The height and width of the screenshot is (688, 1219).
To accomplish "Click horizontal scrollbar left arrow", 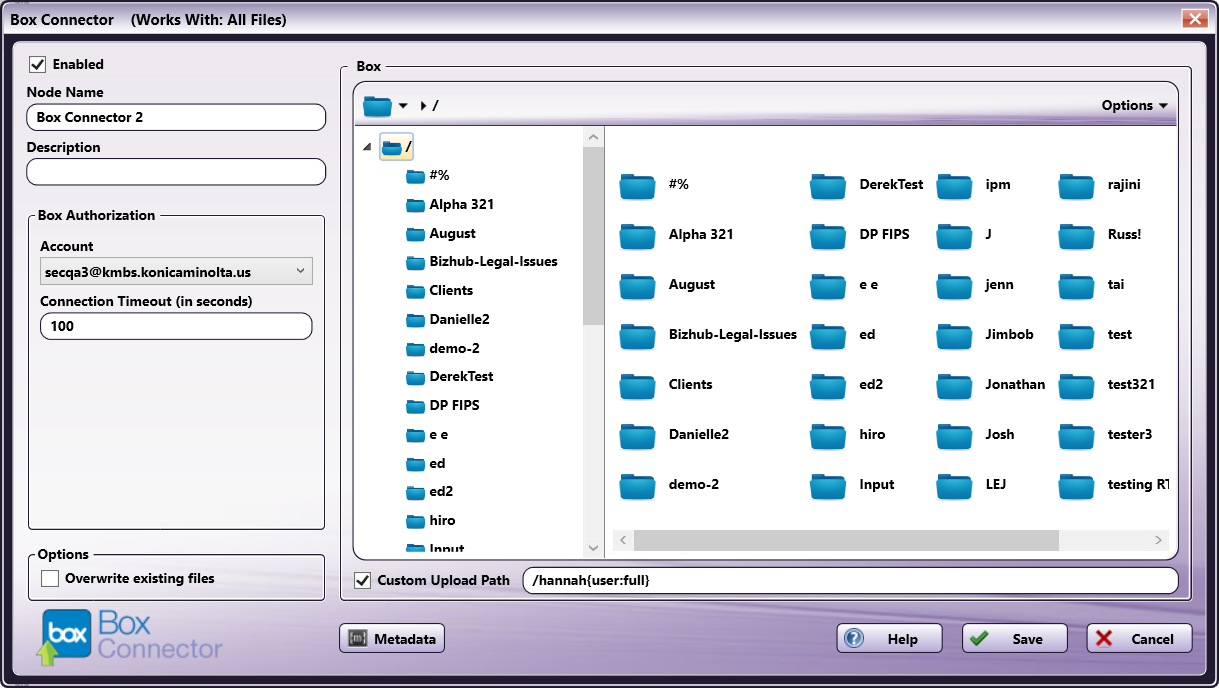I will point(622,540).
